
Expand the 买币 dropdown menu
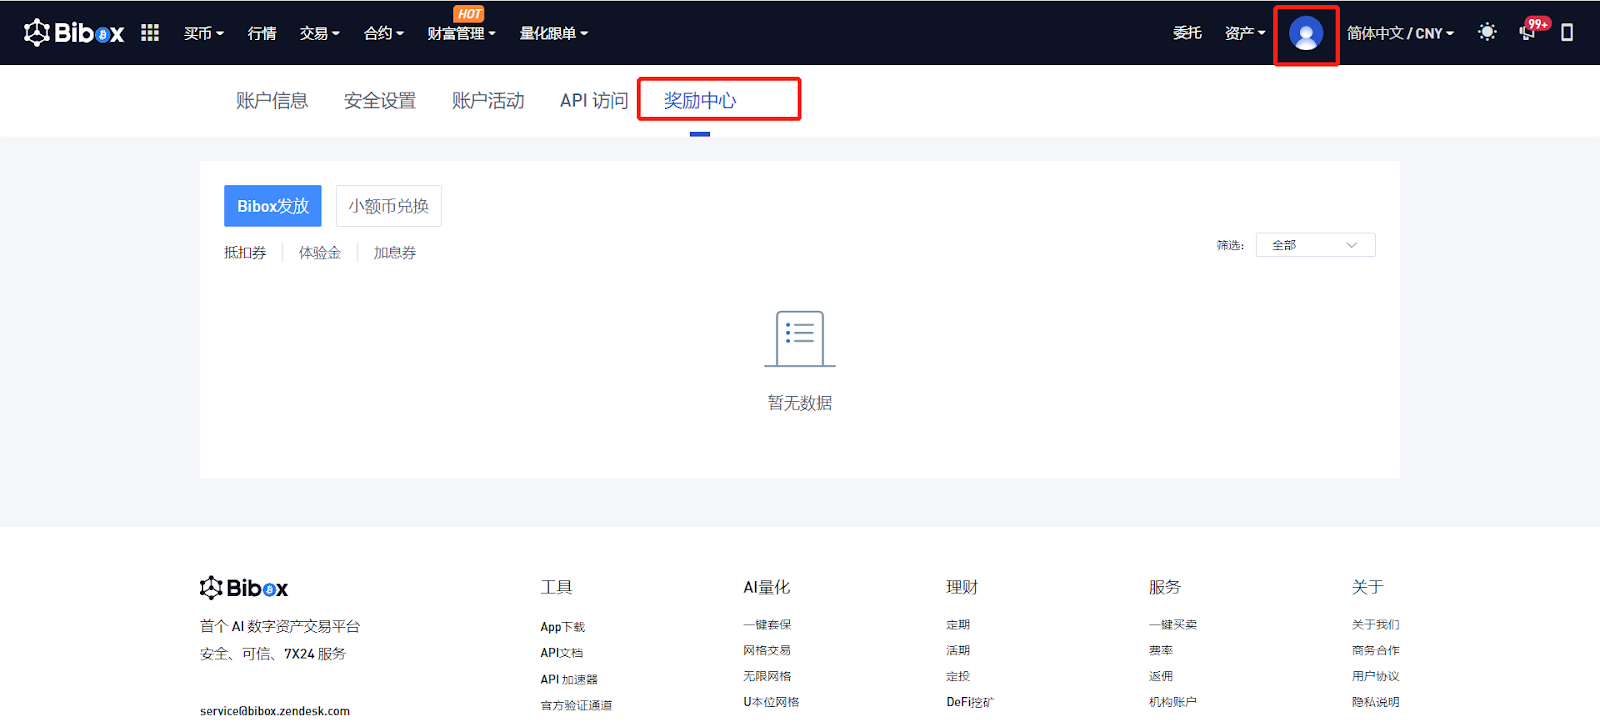(x=204, y=33)
